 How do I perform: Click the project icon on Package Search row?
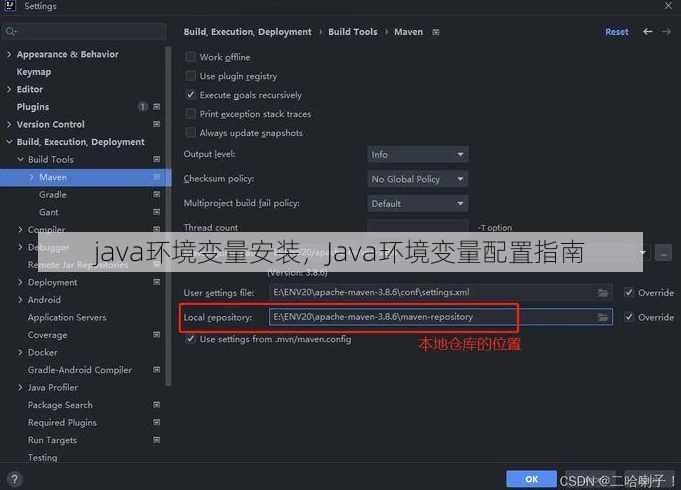click(157, 405)
